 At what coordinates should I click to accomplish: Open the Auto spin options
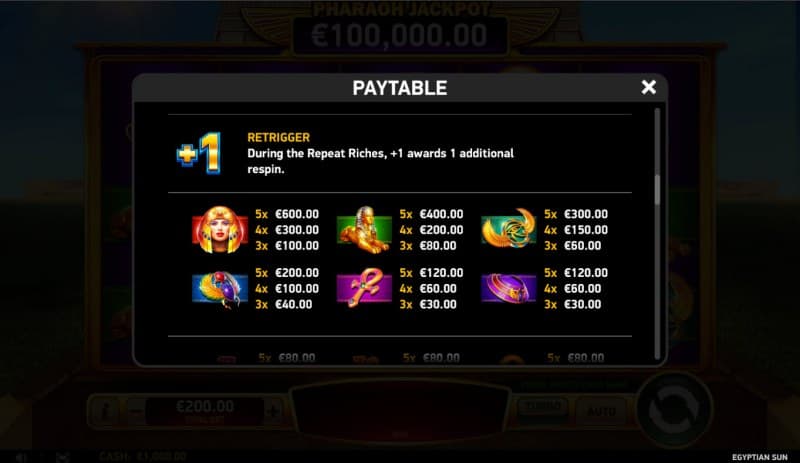601,411
